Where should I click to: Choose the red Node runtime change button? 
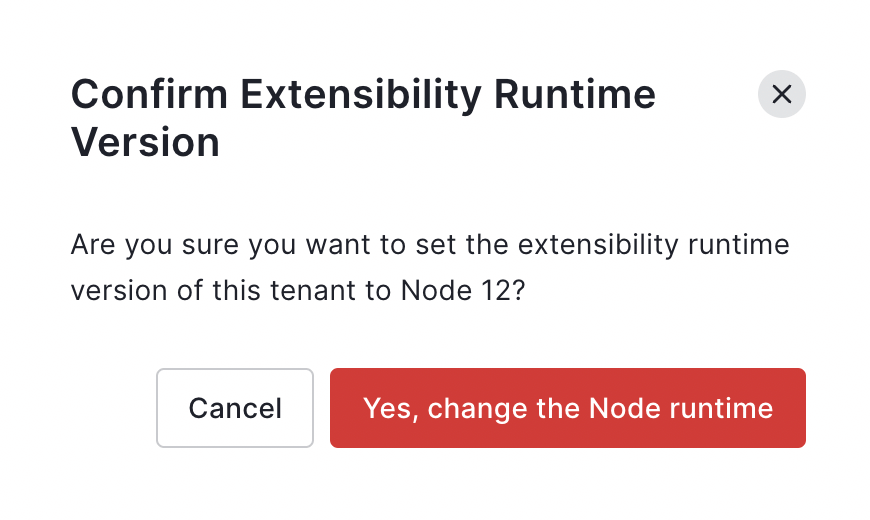point(568,408)
